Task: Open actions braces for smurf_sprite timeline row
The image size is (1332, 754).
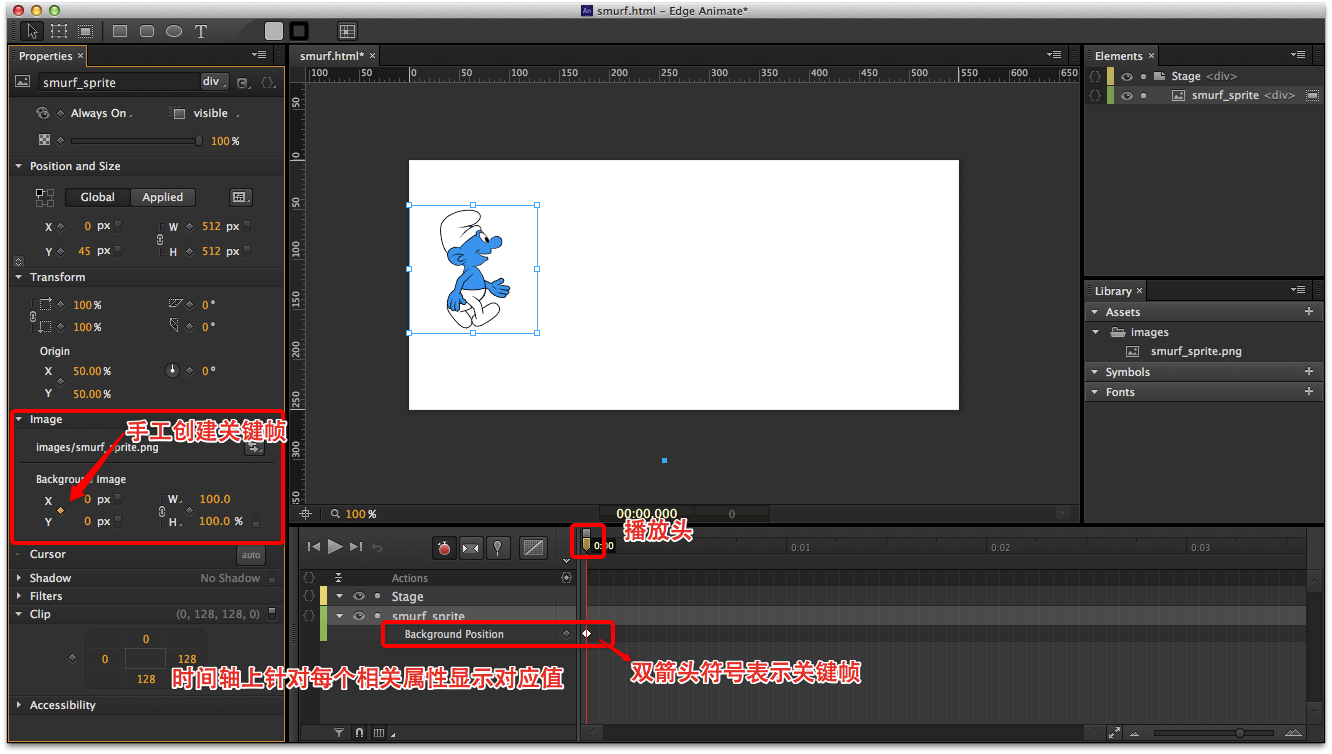Action: coord(309,616)
